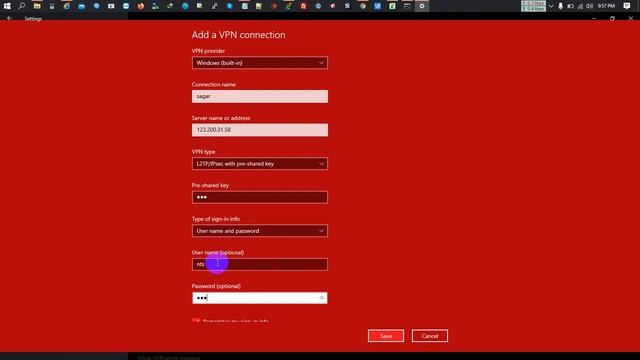Show hidden system tray icons
The height and width of the screenshot is (360, 640).
[551, 6]
